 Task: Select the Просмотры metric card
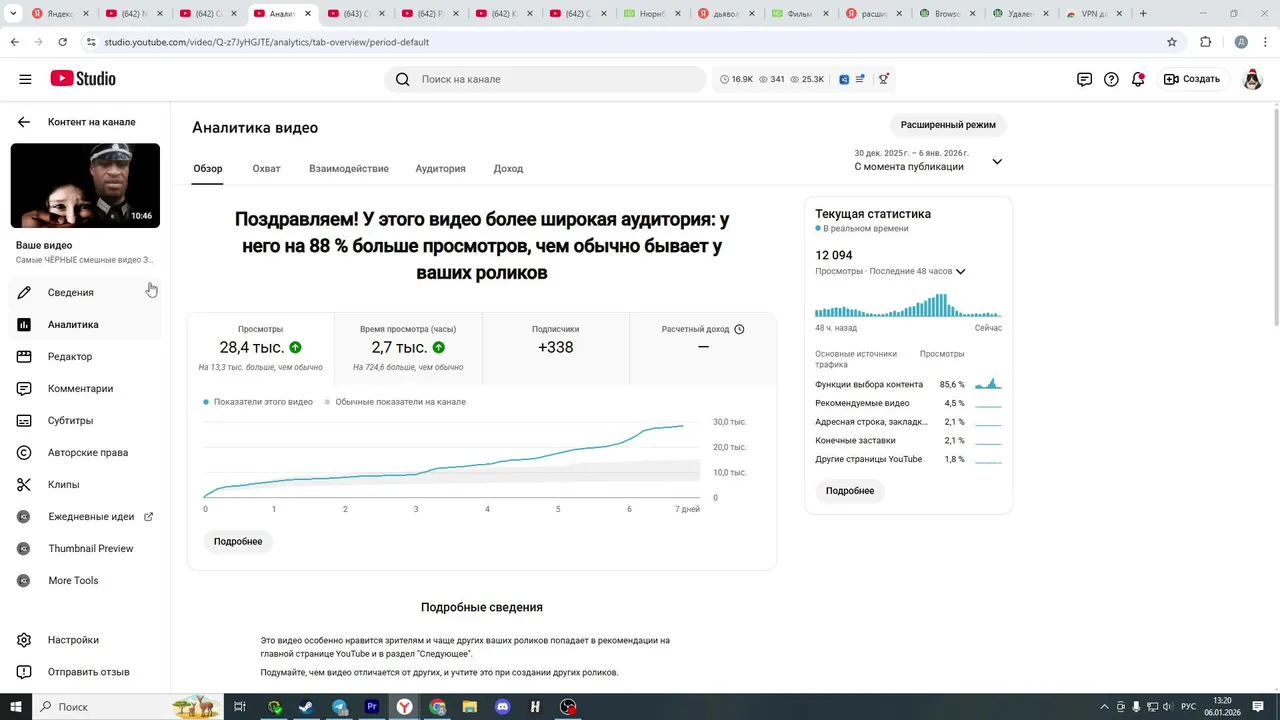260,348
